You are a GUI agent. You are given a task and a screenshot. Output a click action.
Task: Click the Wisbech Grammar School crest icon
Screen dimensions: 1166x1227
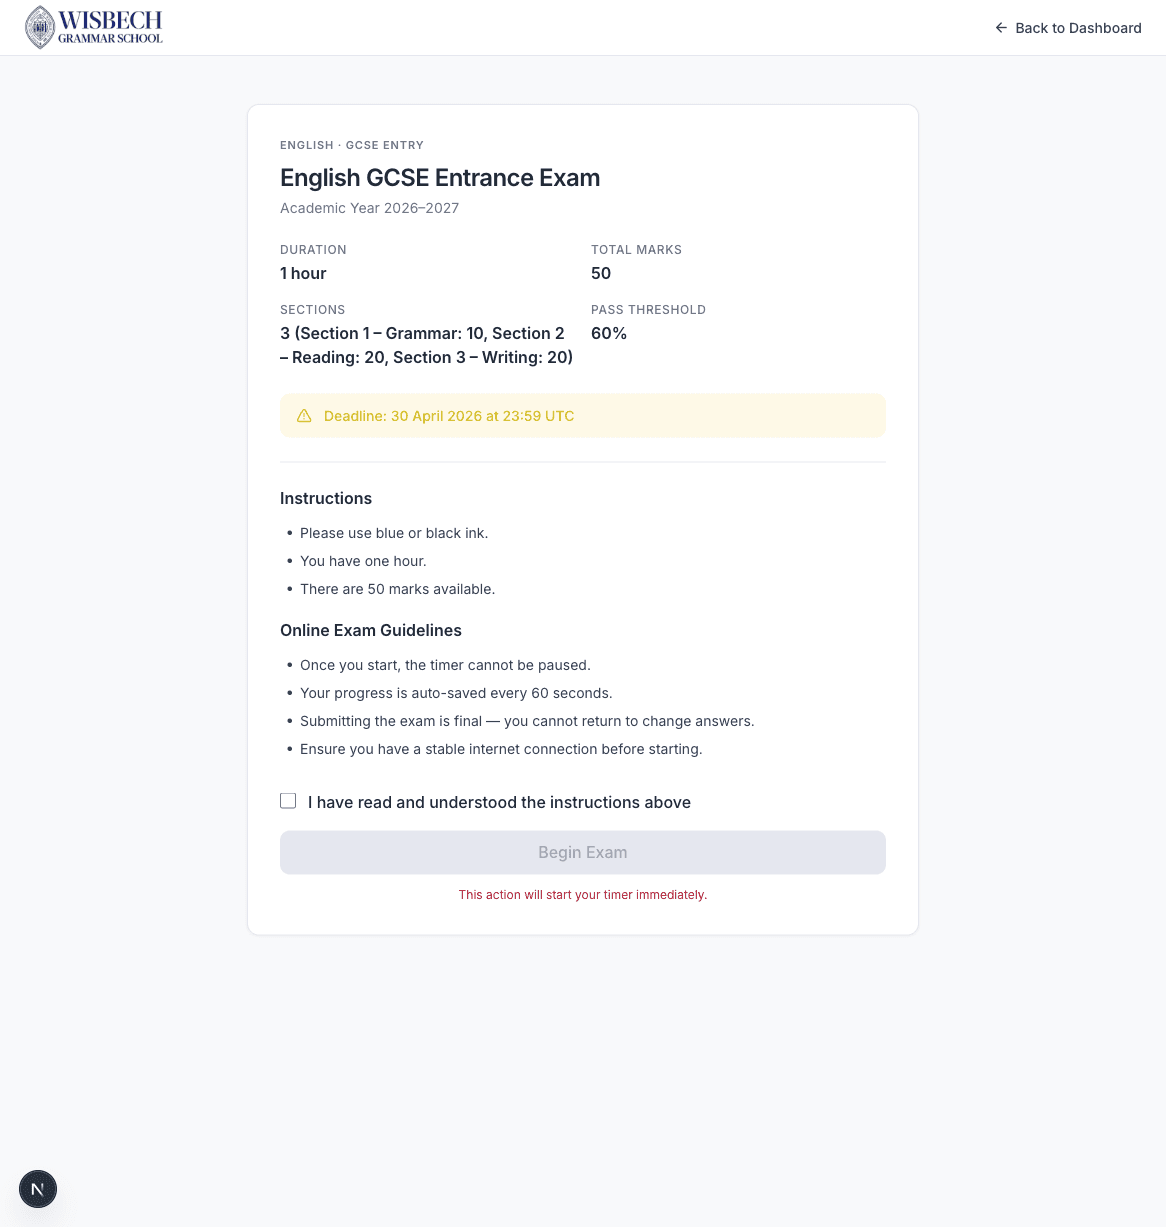[39, 27]
